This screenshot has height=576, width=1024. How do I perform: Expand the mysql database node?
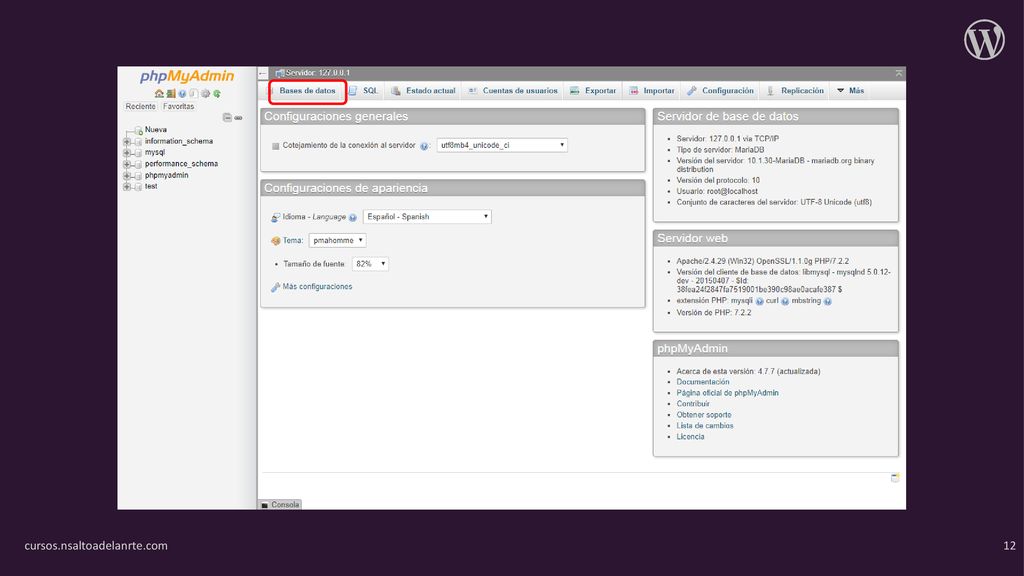click(127, 152)
